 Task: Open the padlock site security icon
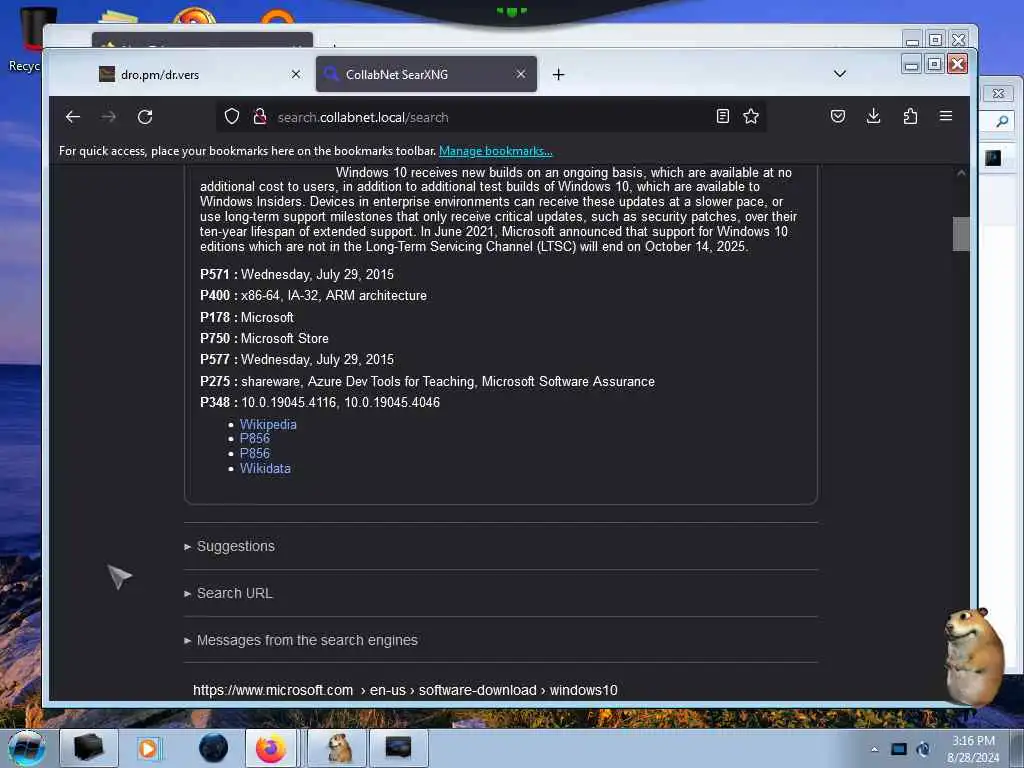(260, 117)
